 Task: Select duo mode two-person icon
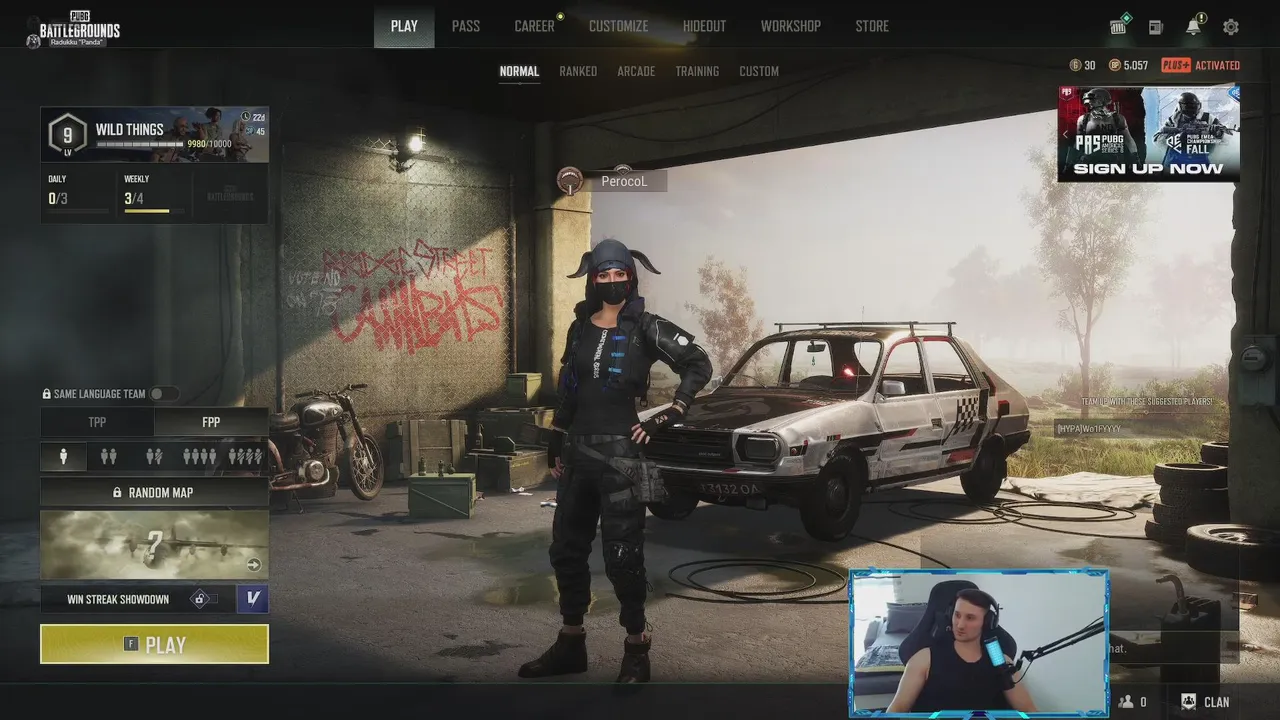click(108, 457)
